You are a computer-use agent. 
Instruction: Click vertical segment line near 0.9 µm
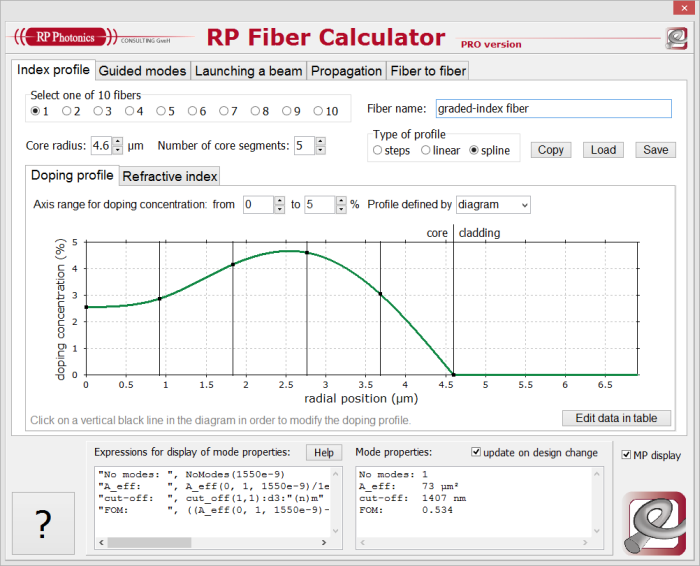click(159, 308)
